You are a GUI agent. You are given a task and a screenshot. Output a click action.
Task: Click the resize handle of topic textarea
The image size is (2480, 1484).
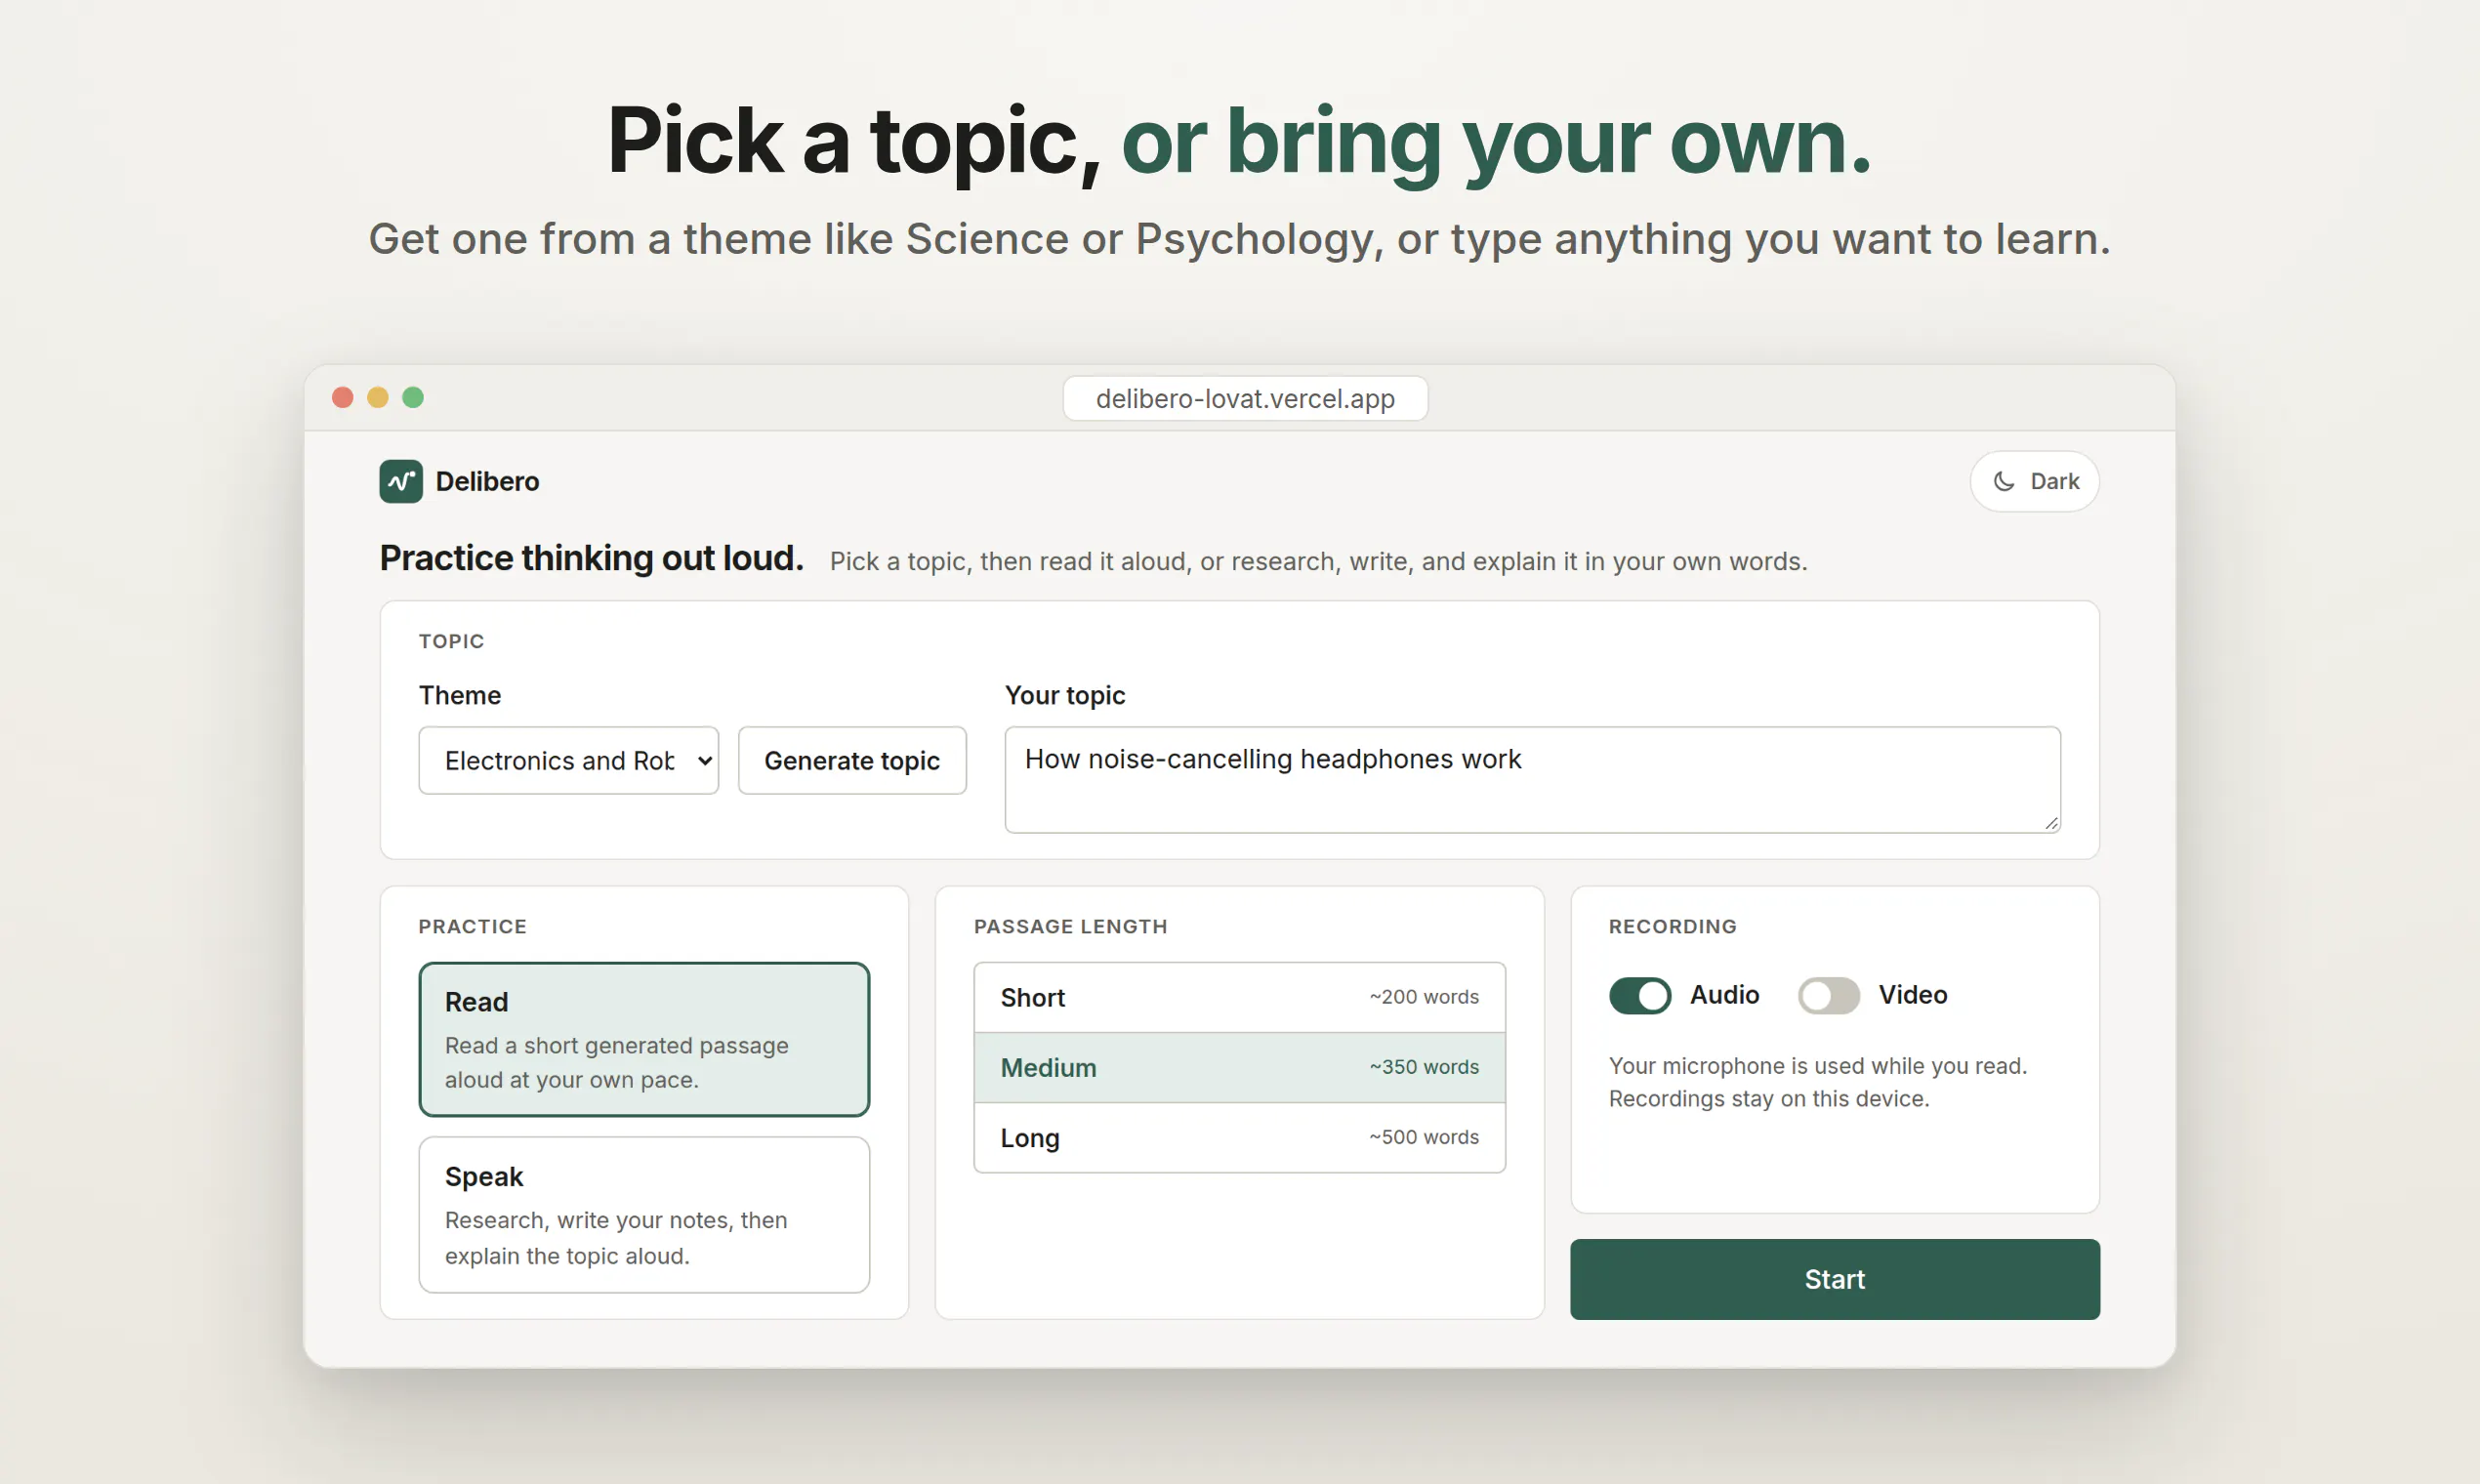pyautogui.click(x=2051, y=823)
